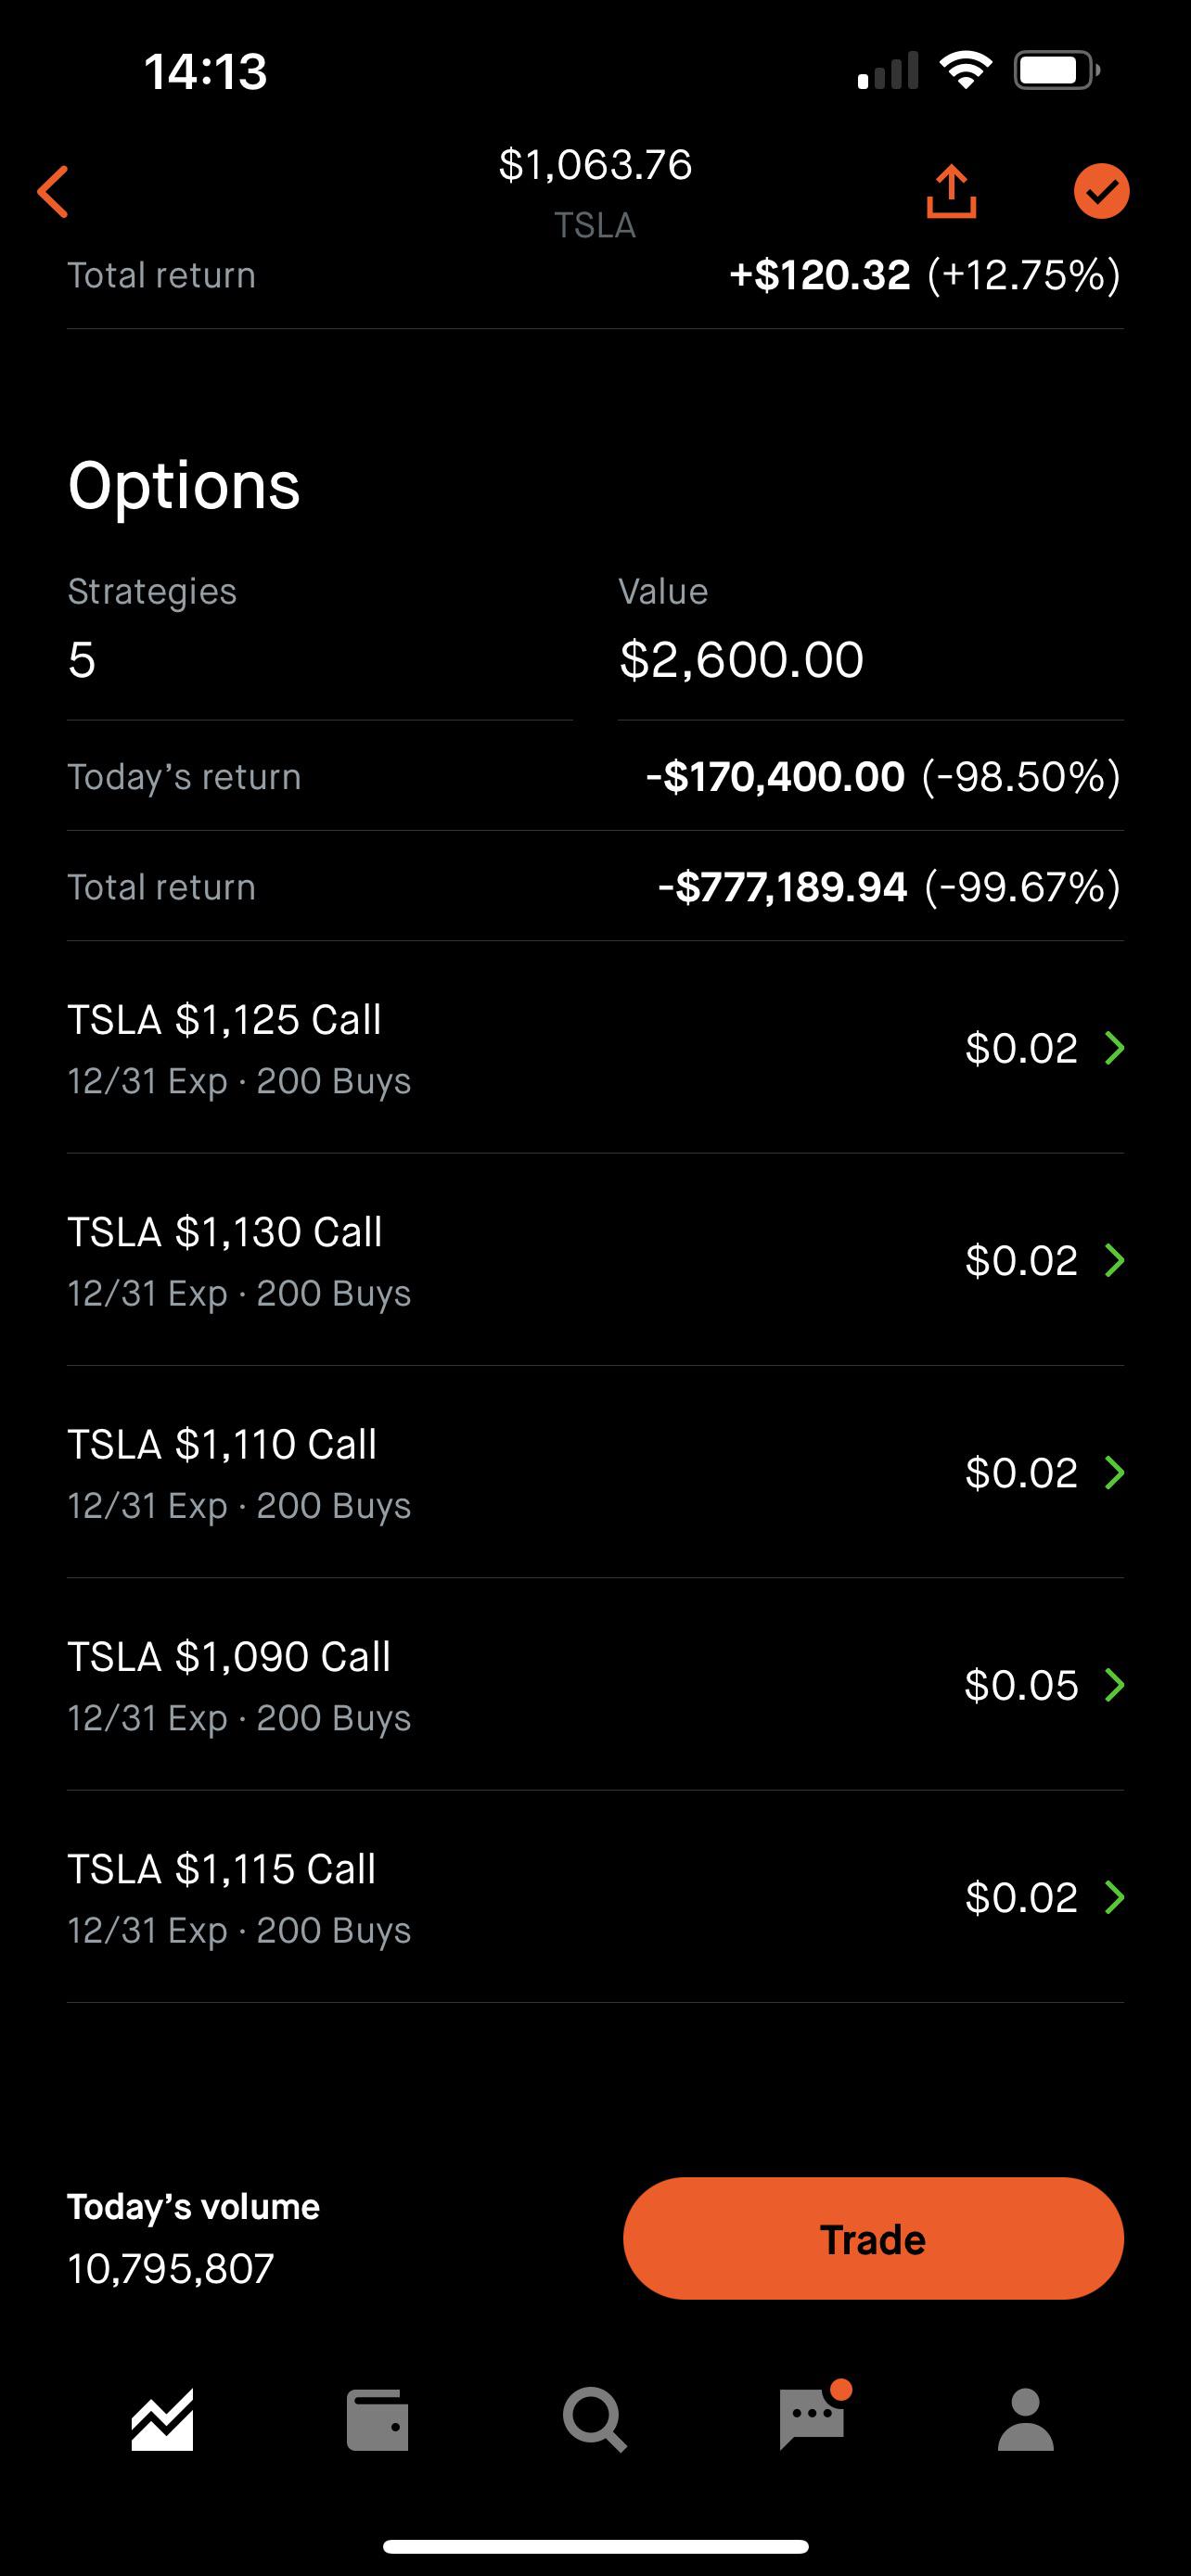
Task: Toggle the orange watchlist checkmark
Action: click(x=1101, y=191)
